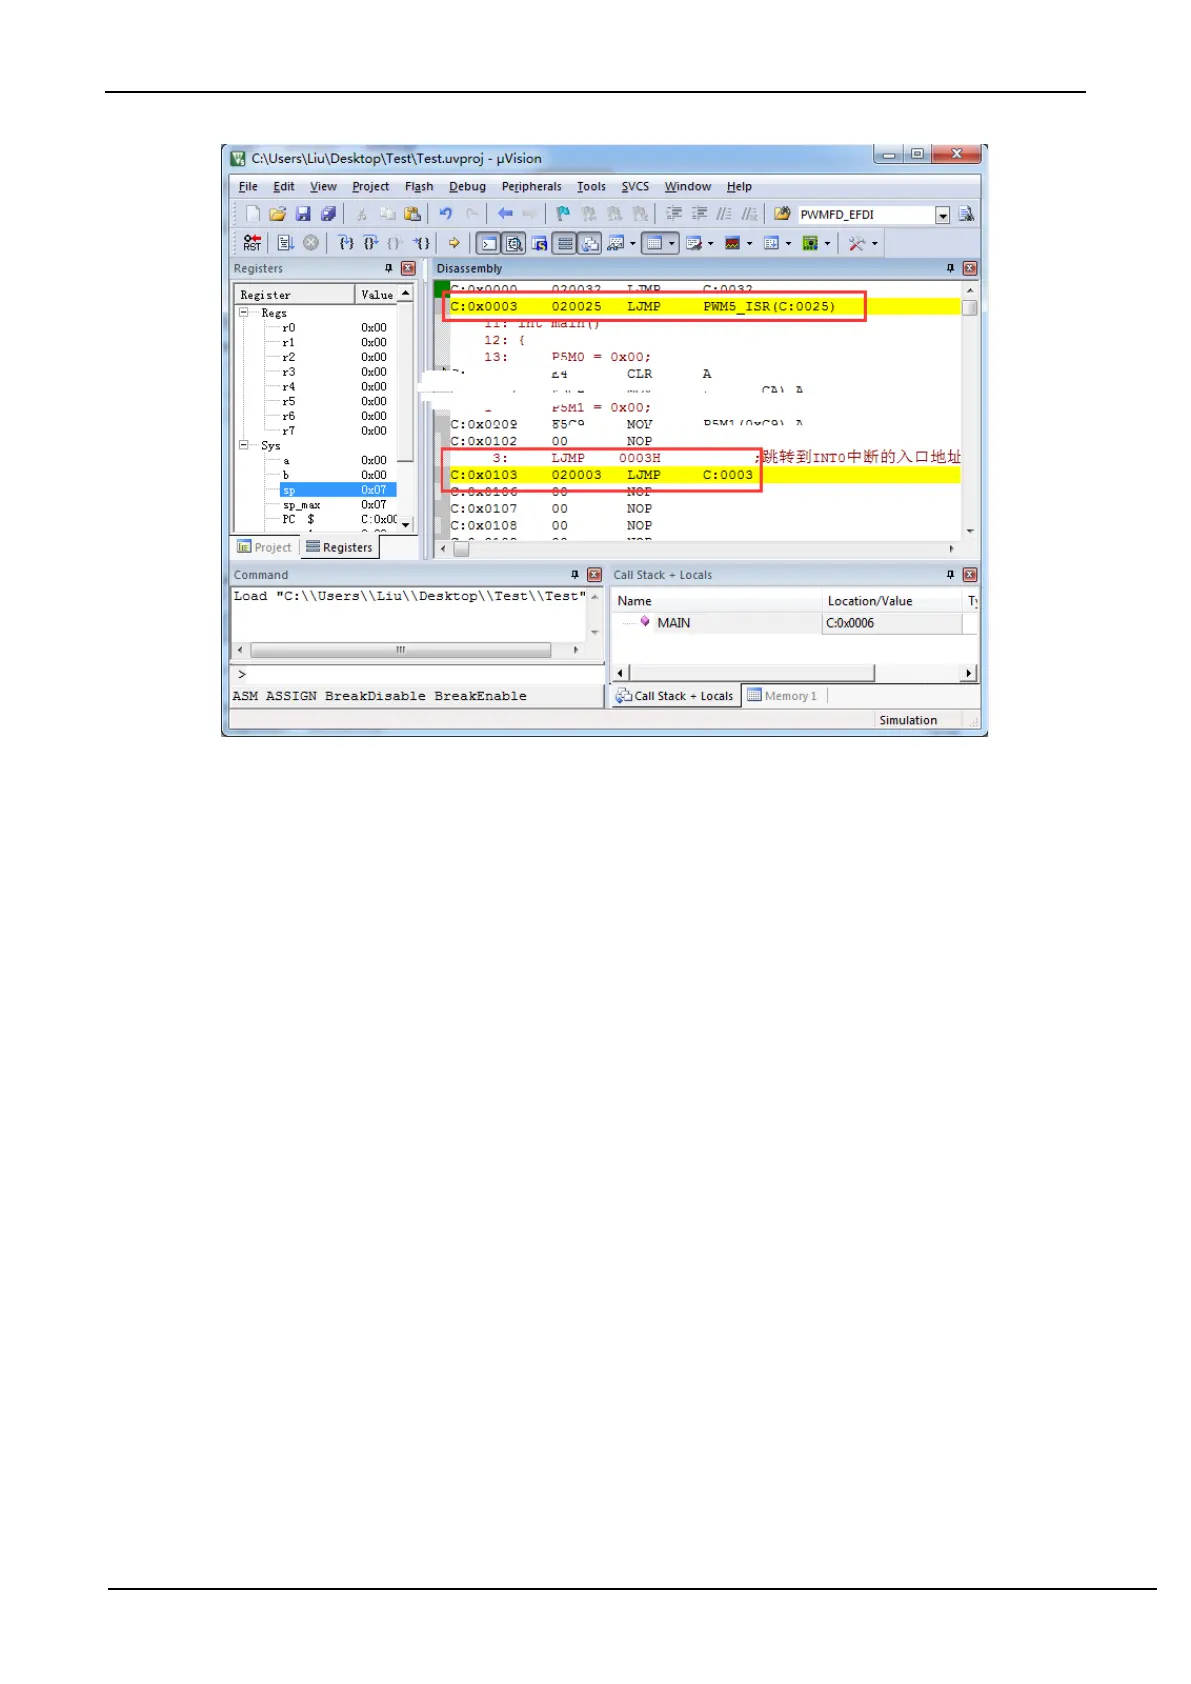Pin the Registers panel
The image size is (1191, 1684).
389,268
